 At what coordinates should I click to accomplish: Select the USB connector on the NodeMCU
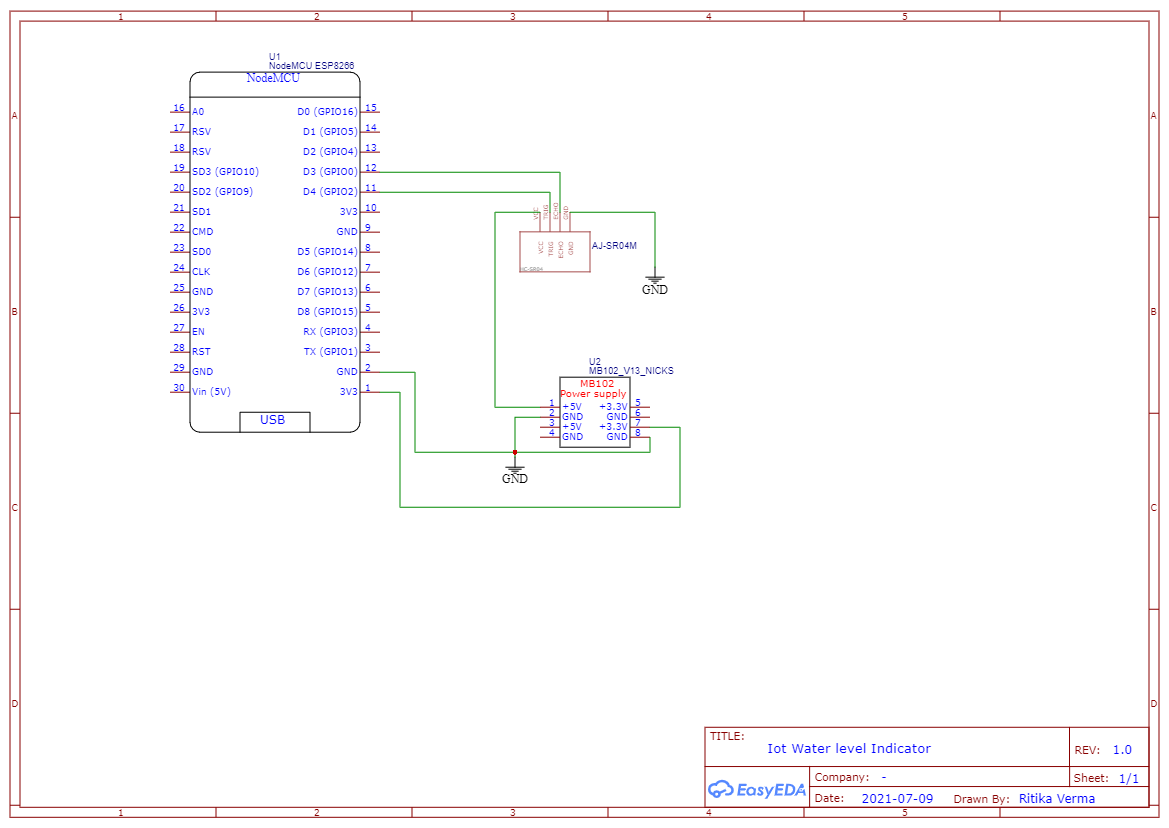(x=275, y=421)
